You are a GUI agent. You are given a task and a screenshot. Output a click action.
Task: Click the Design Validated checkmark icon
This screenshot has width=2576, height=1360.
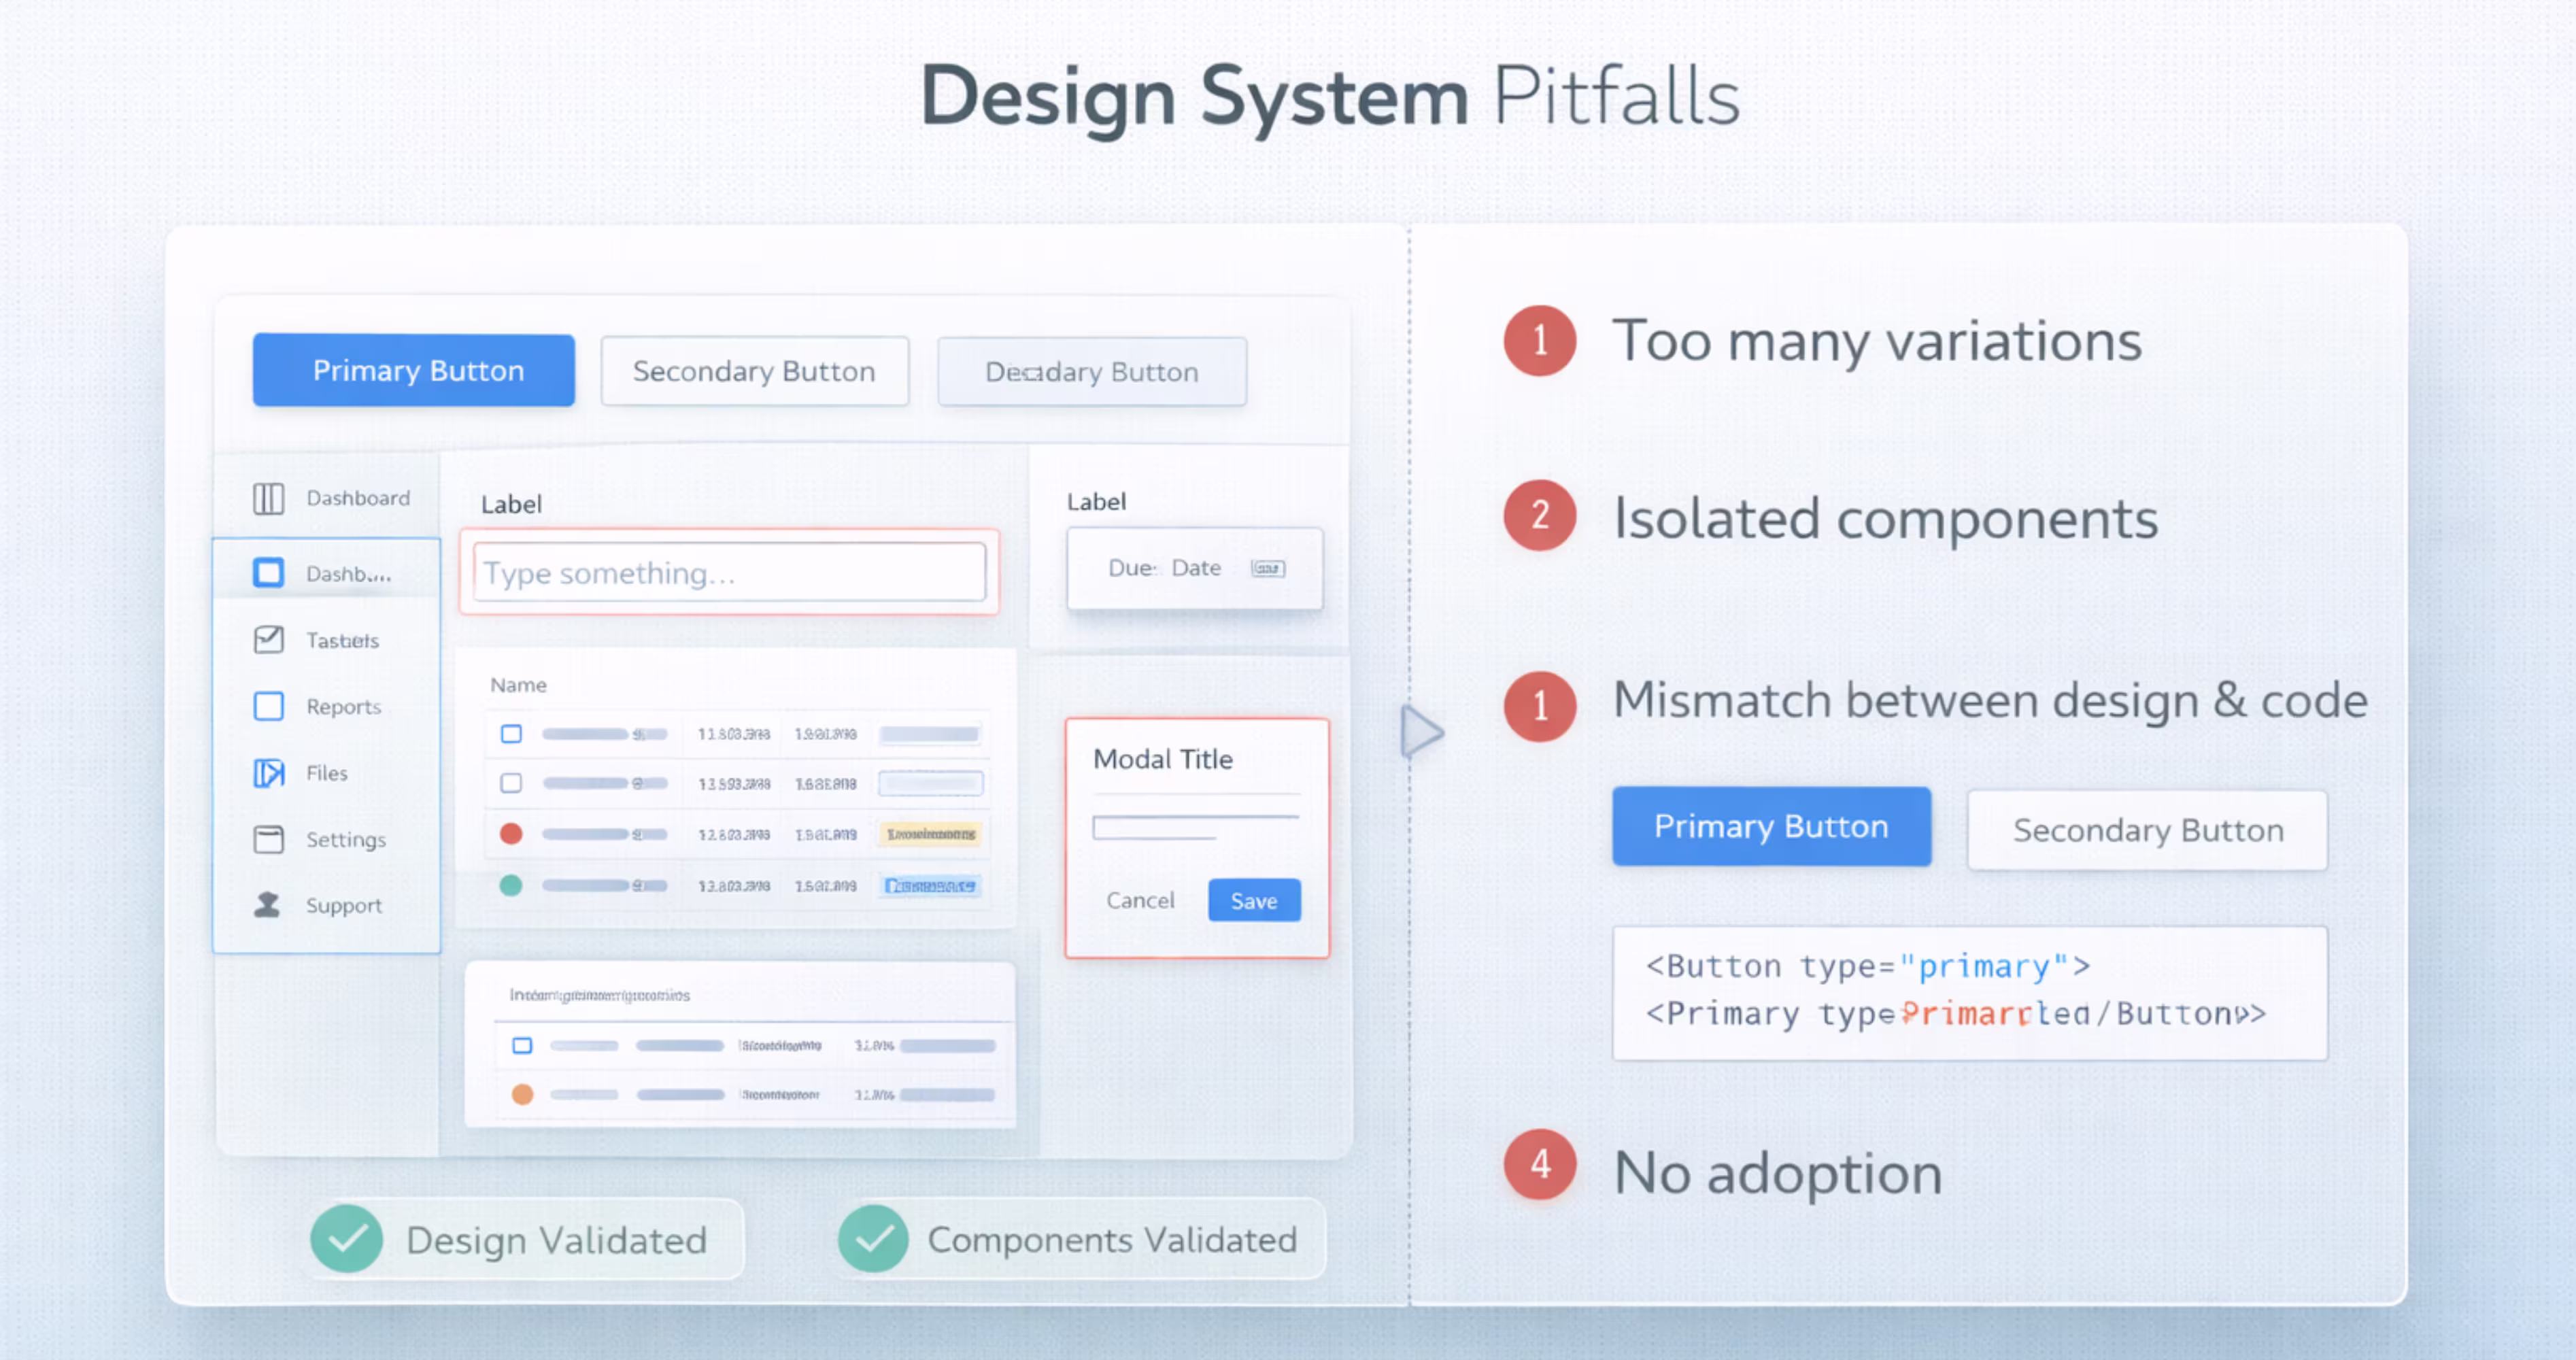347,1239
